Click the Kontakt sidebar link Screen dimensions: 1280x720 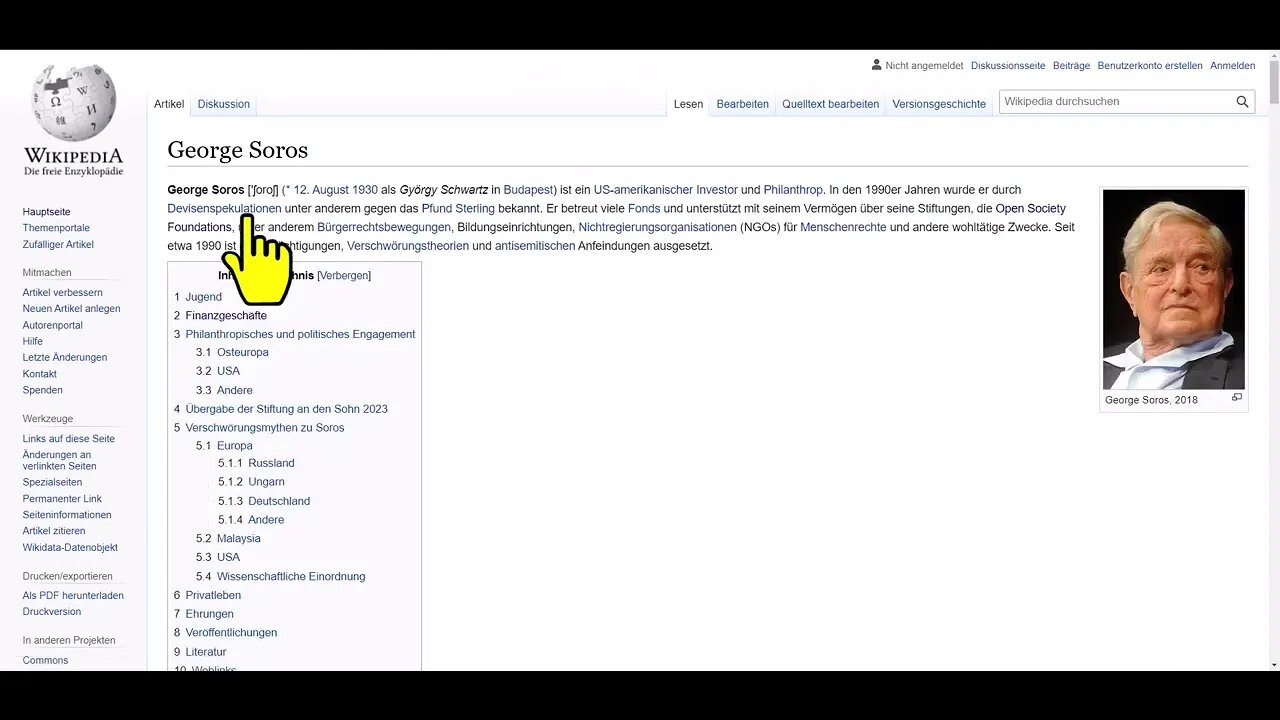(x=40, y=374)
